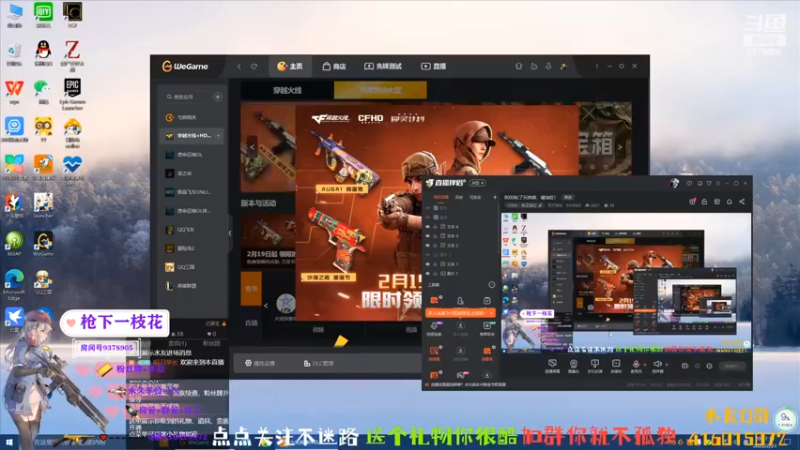Viewport: 800px width, 450px height.
Task: Click the WeGame app search field
Action: [186, 97]
